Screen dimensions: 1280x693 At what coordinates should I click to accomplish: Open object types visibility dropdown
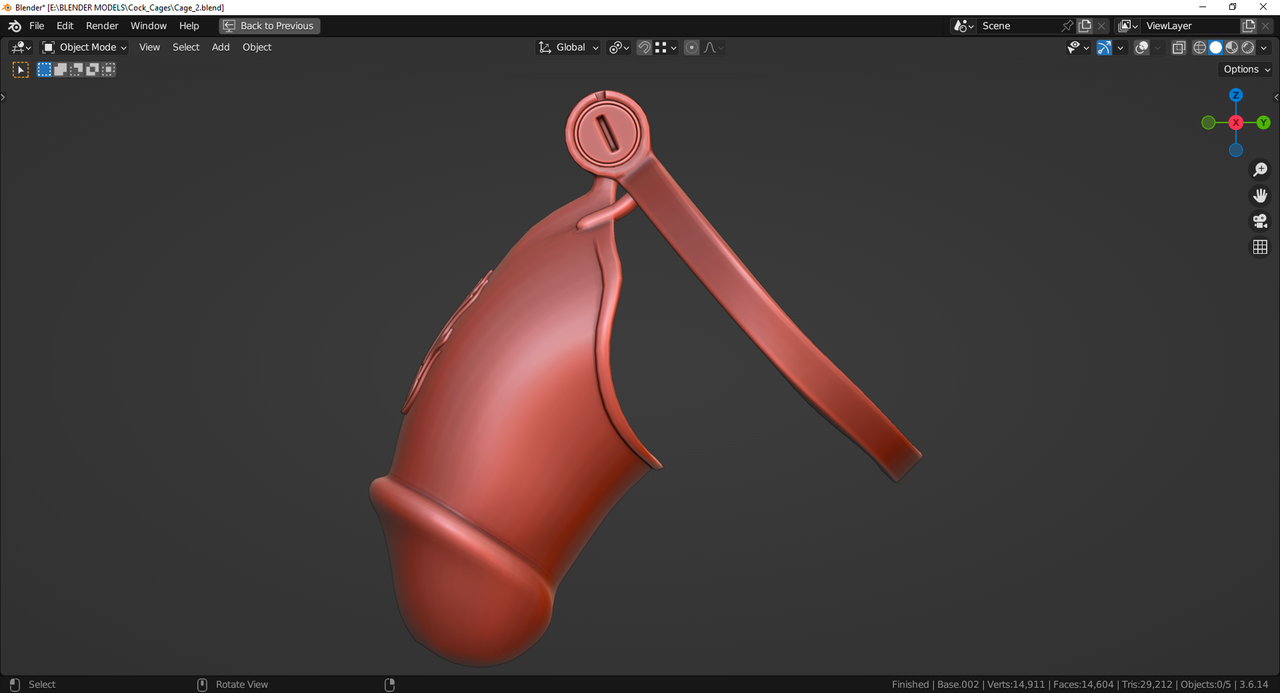1078,47
